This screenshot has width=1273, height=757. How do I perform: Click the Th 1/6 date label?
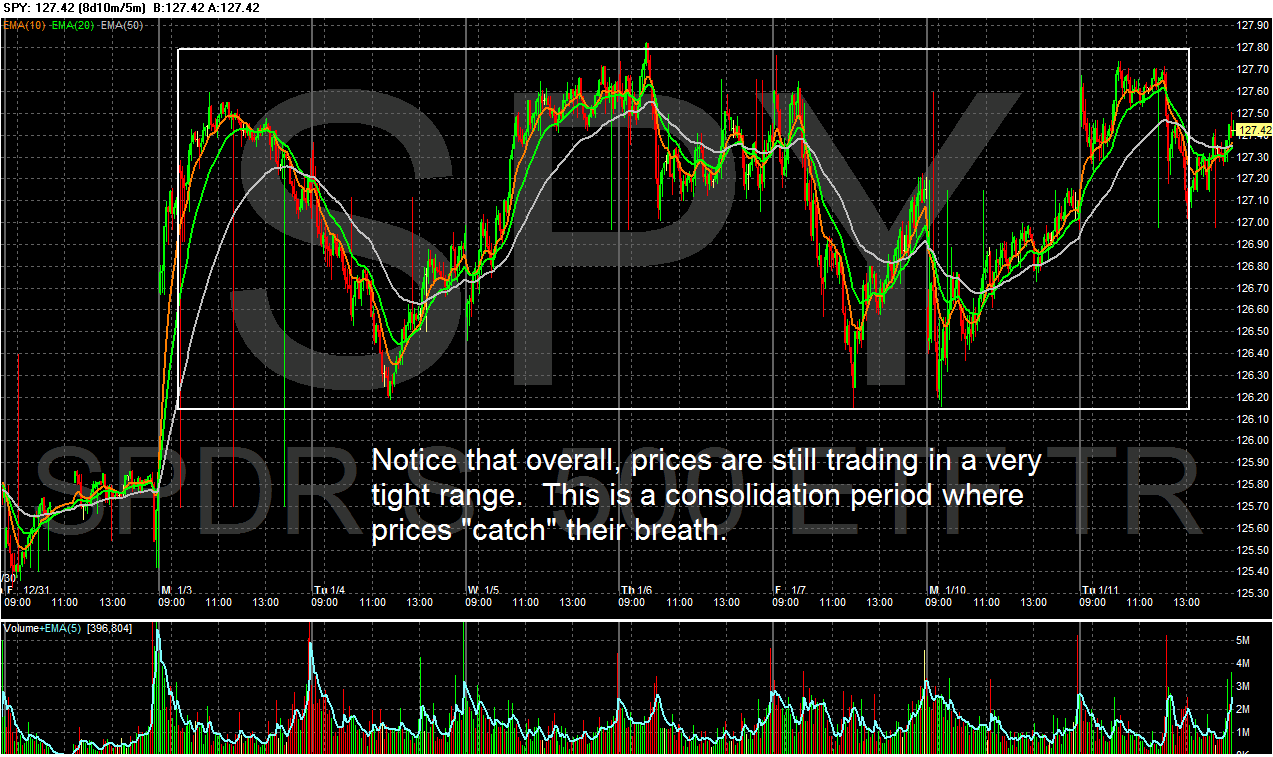coord(637,590)
